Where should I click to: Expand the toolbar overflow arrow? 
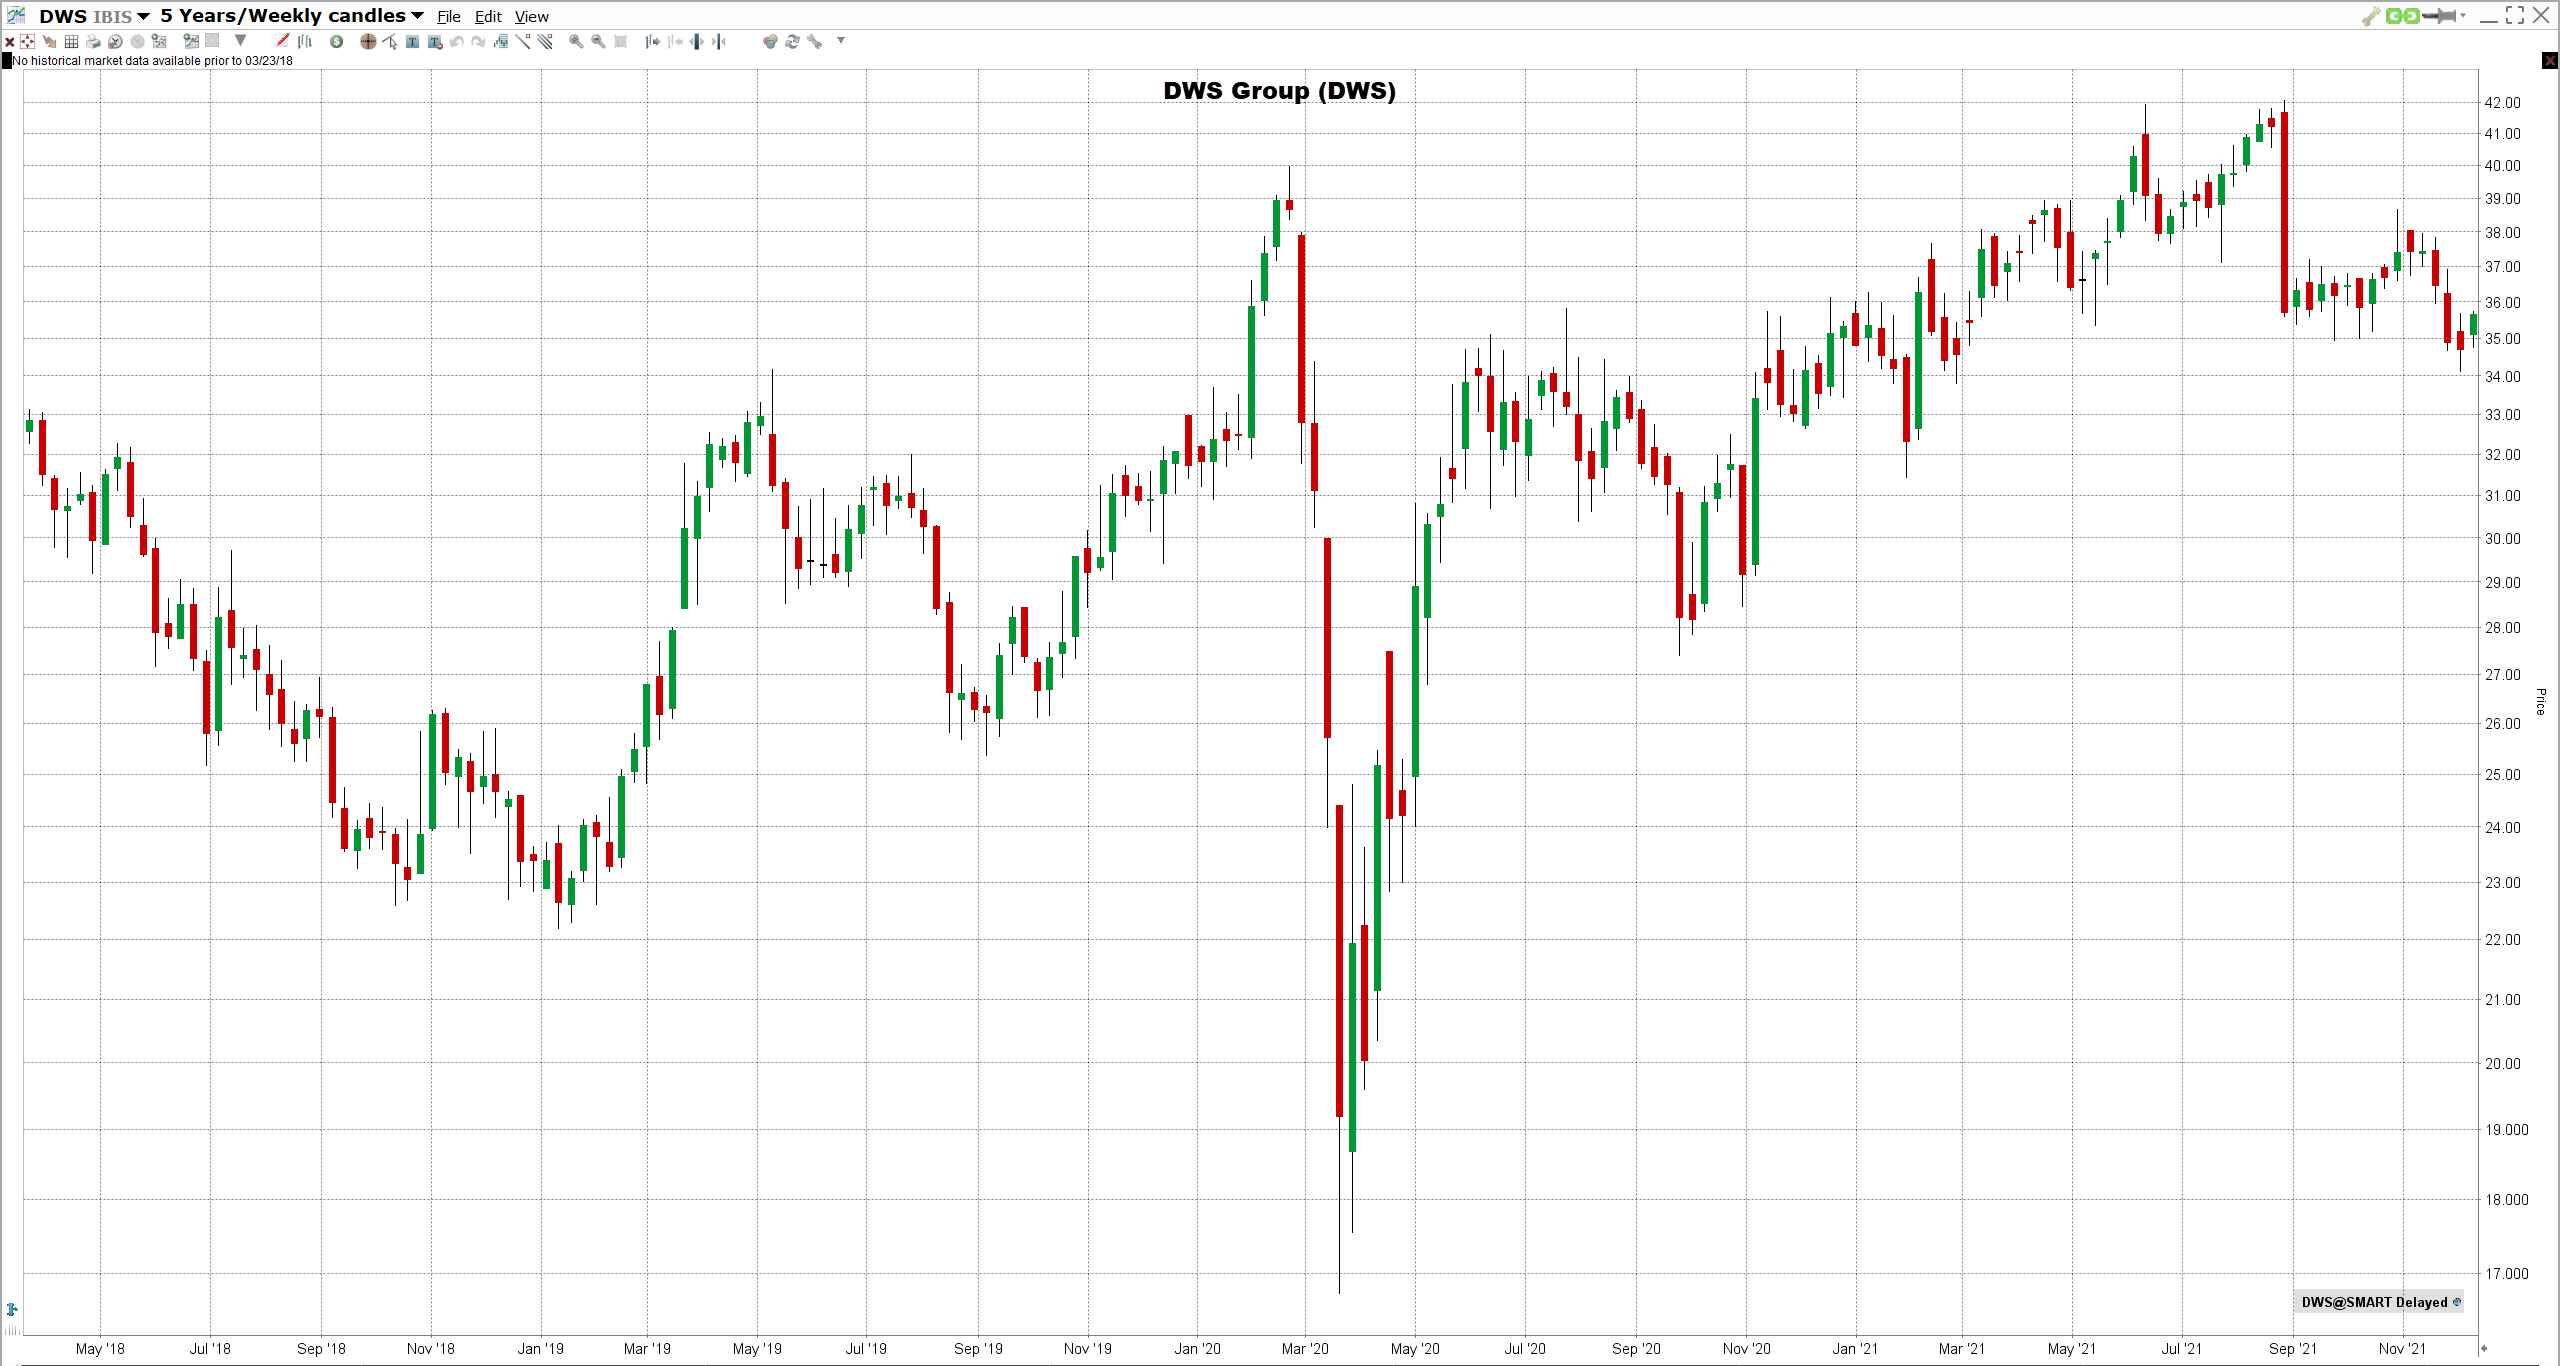point(841,40)
